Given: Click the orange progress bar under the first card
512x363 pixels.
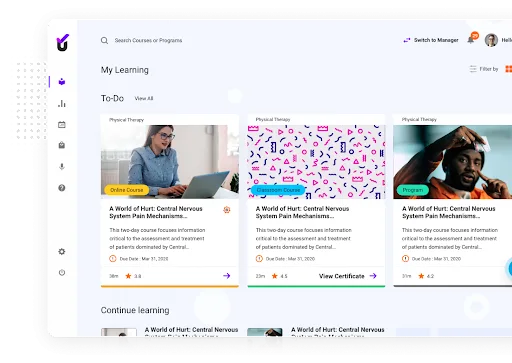Looking at the screenshot, I should point(170,286).
